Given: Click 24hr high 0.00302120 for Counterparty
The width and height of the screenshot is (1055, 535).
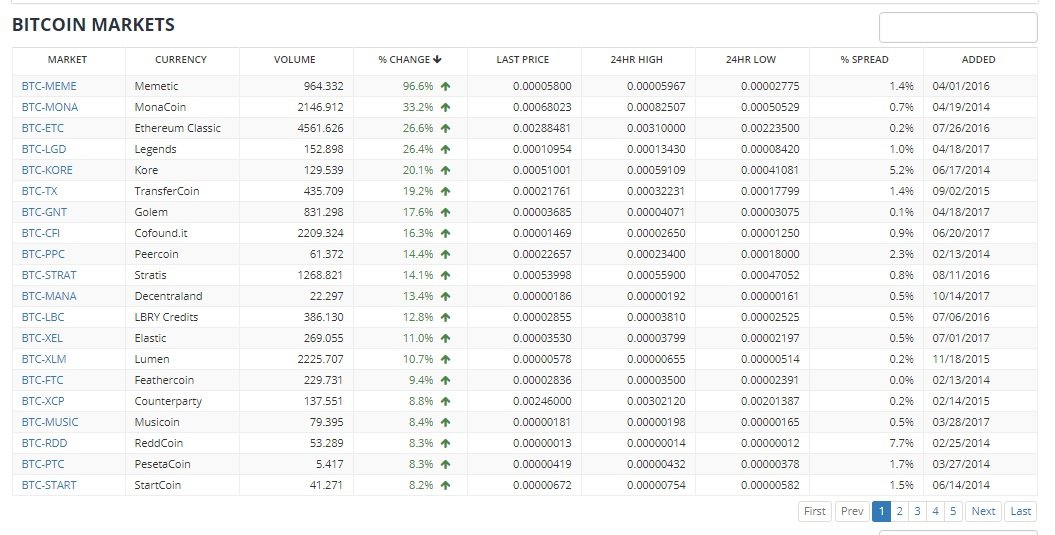Looking at the screenshot, I should [656, 401].
